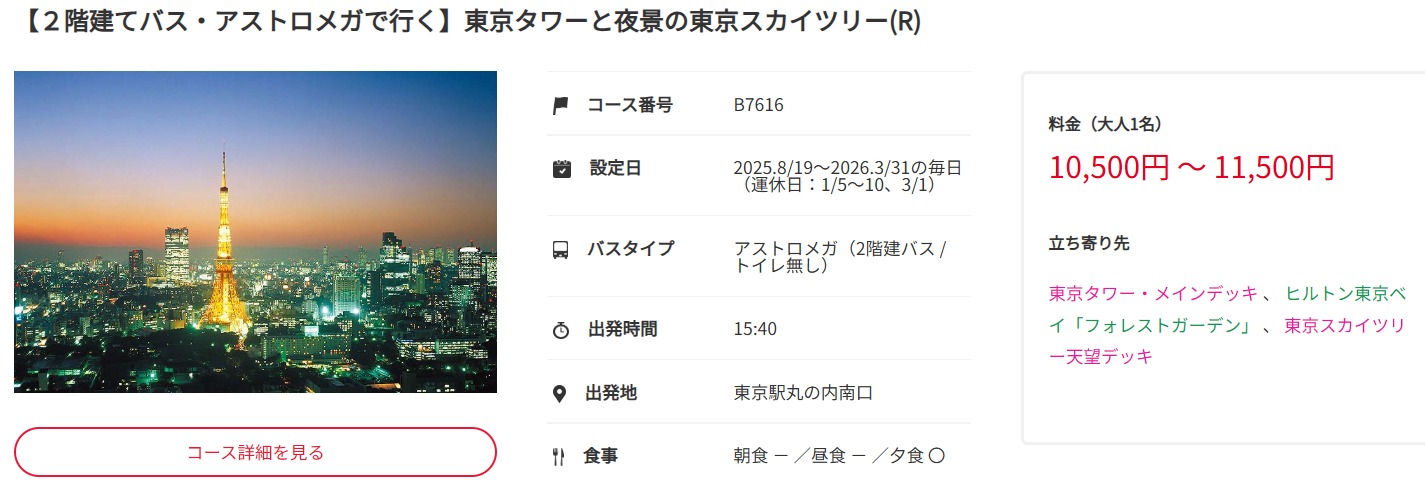Viewport: 1425px width, 482px height.
Task: Click the stopwatch icon beside 出発時間
Action: [x=561, y=329]
